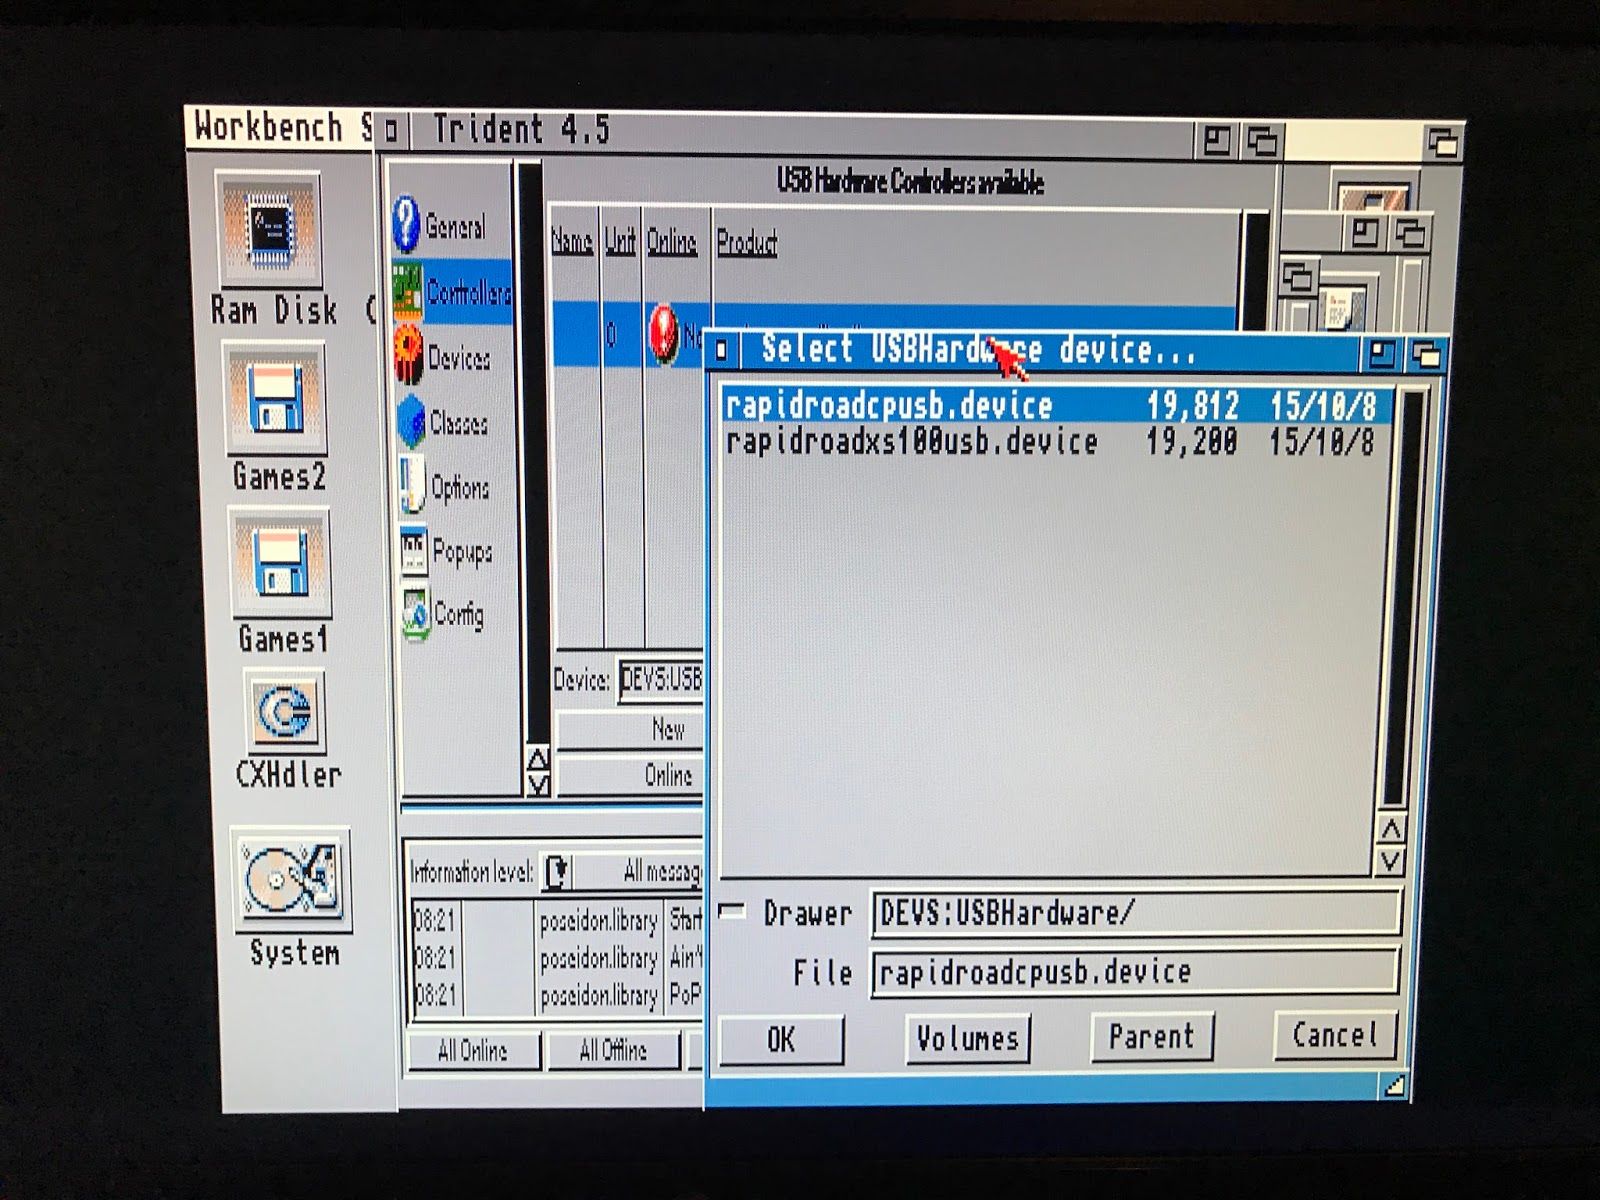Viewport: 1600px width, 1200px height.
Task: Click the Trident window depth gadget
Action: (1262, 142)
